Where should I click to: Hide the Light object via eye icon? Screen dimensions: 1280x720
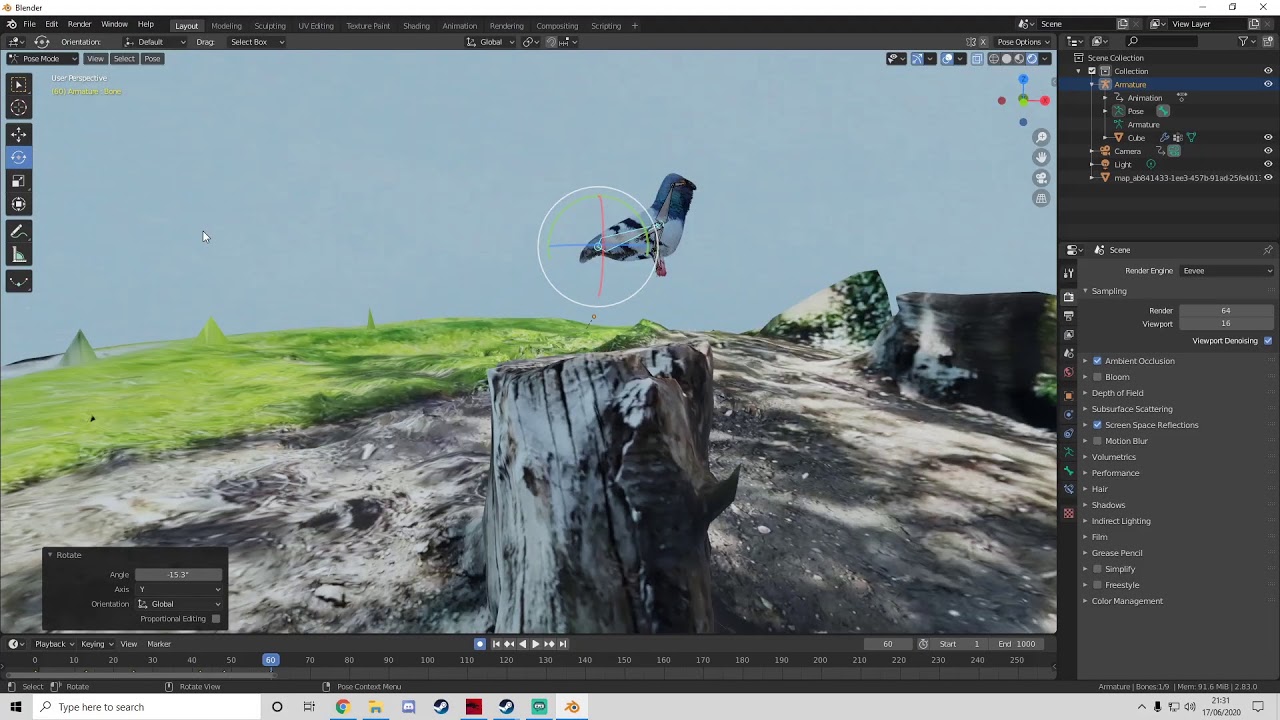click(x=1268, y=164)
